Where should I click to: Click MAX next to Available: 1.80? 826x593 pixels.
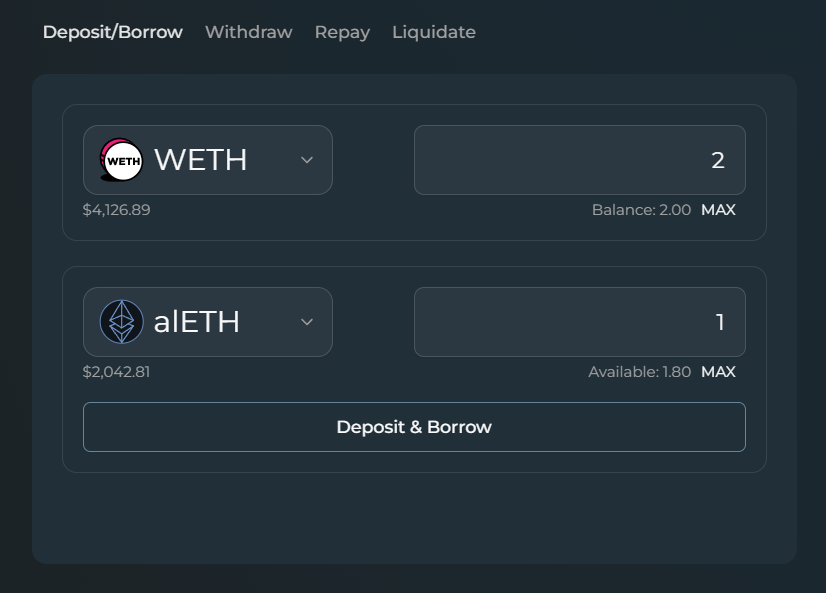(718, 372)
